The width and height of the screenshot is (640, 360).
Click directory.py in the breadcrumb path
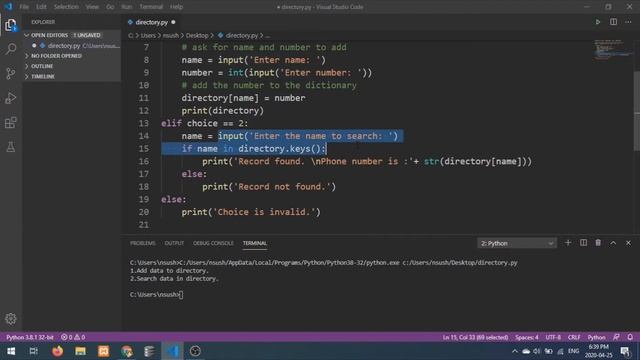(242, 36)
